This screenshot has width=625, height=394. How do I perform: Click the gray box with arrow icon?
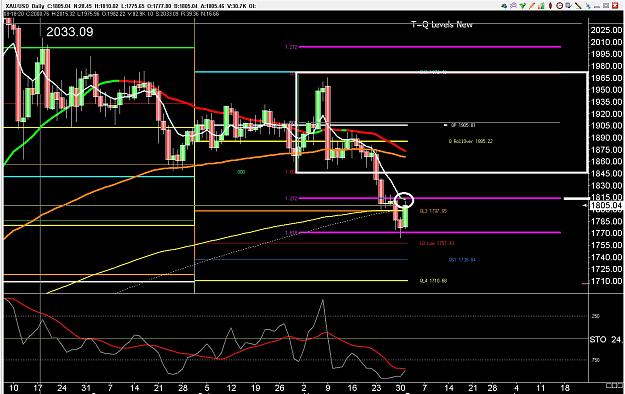click(569, 6)
